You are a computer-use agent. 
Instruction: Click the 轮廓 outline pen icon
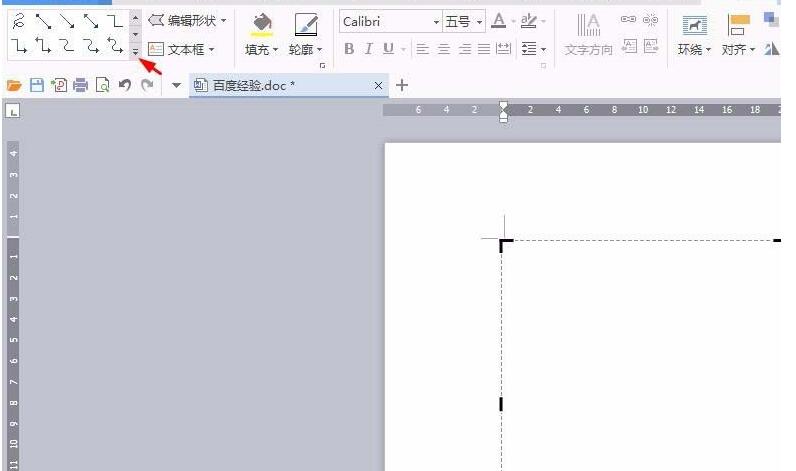point(306,24)
